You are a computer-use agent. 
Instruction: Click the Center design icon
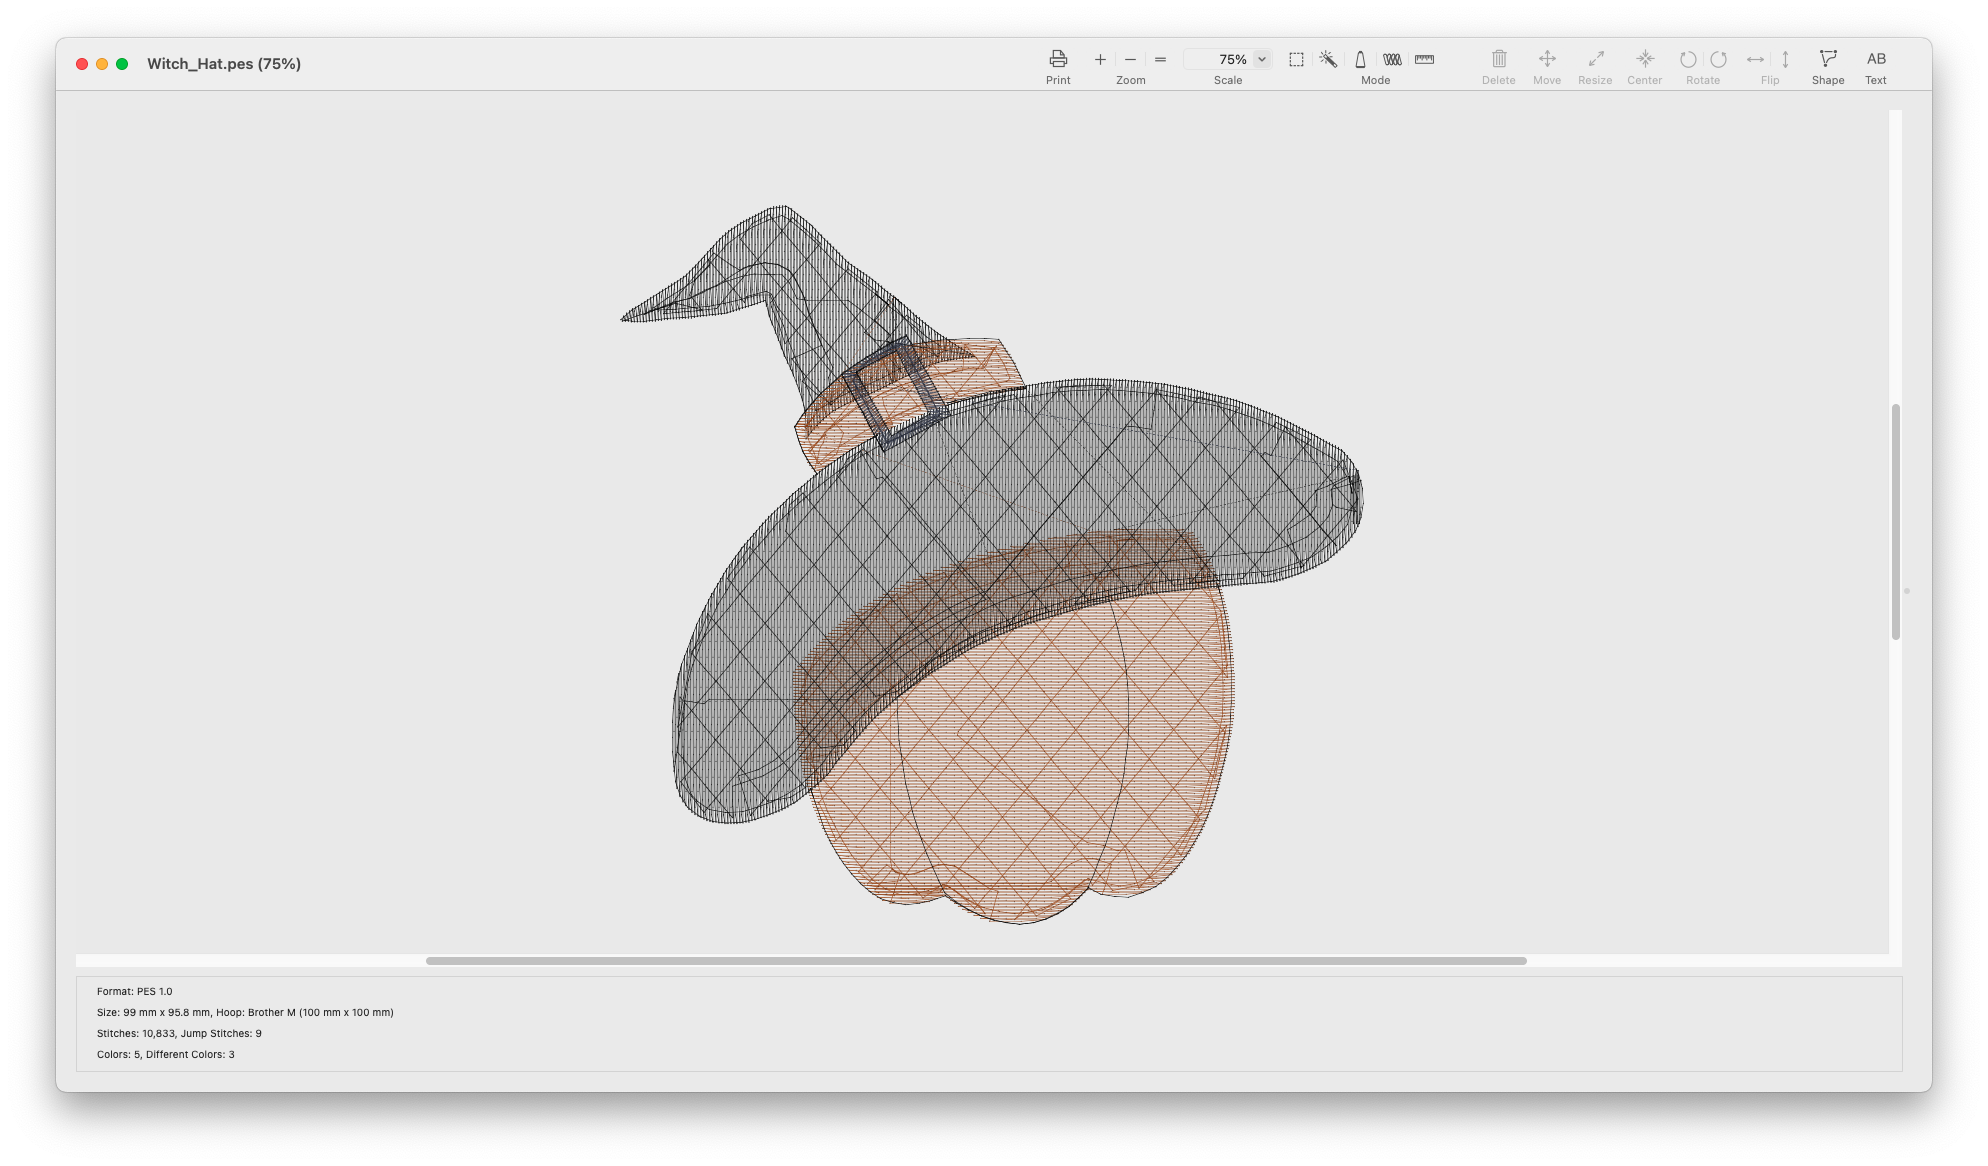coord(1645,59)
